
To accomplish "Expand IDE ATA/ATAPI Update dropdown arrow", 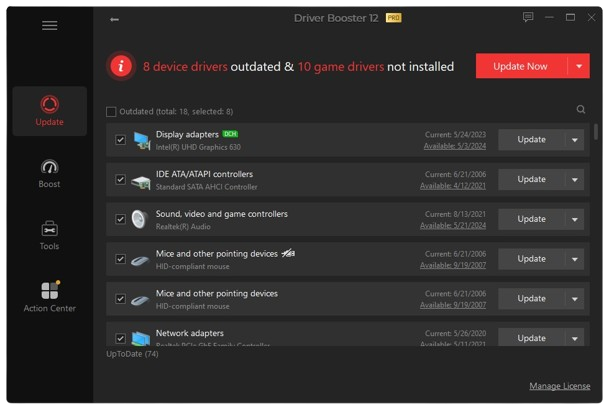I will (x=574, y=180).
